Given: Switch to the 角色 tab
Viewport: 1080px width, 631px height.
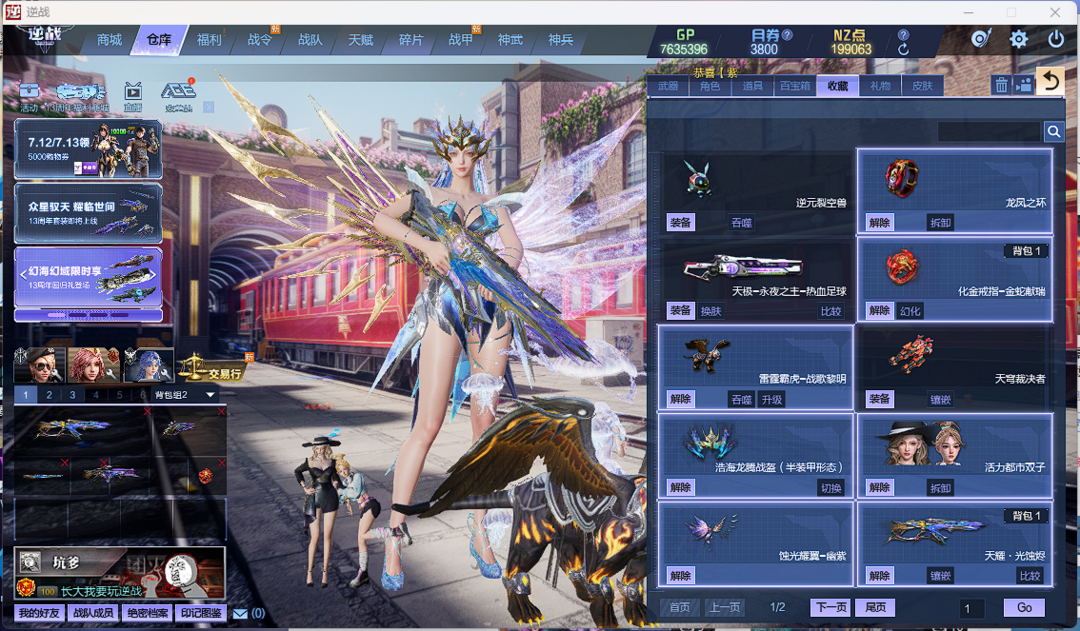Looking at the screenshot, I should [710, 85].
